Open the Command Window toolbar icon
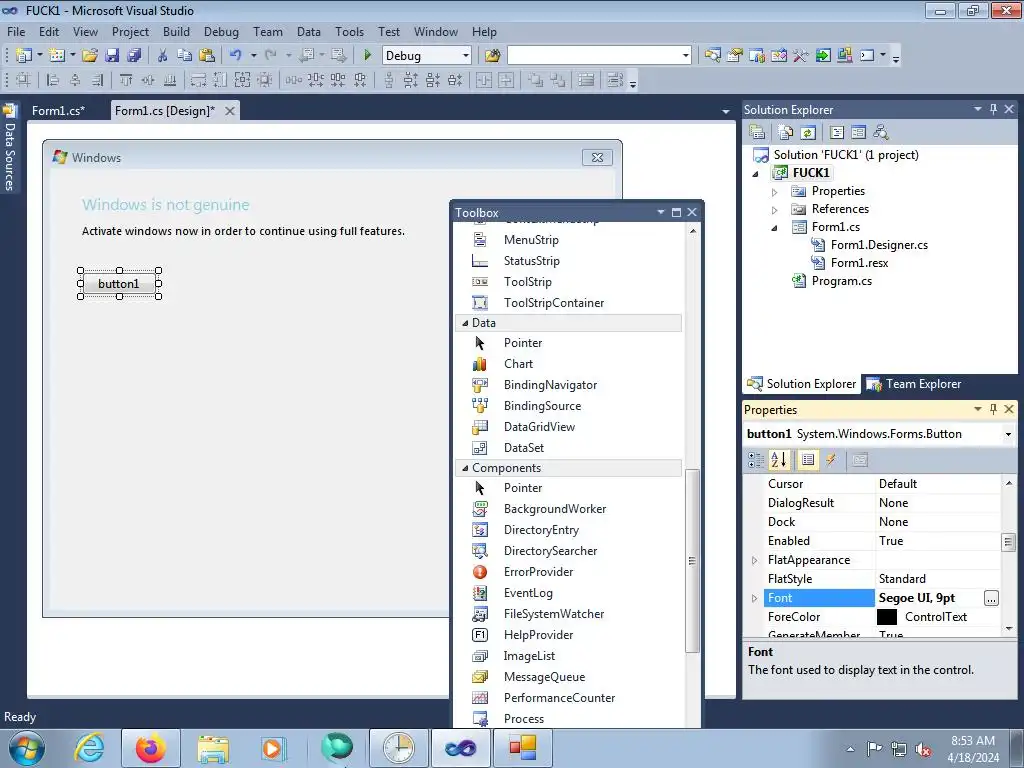The height and width of the screenshot is (768, 1024). (867, 56)
